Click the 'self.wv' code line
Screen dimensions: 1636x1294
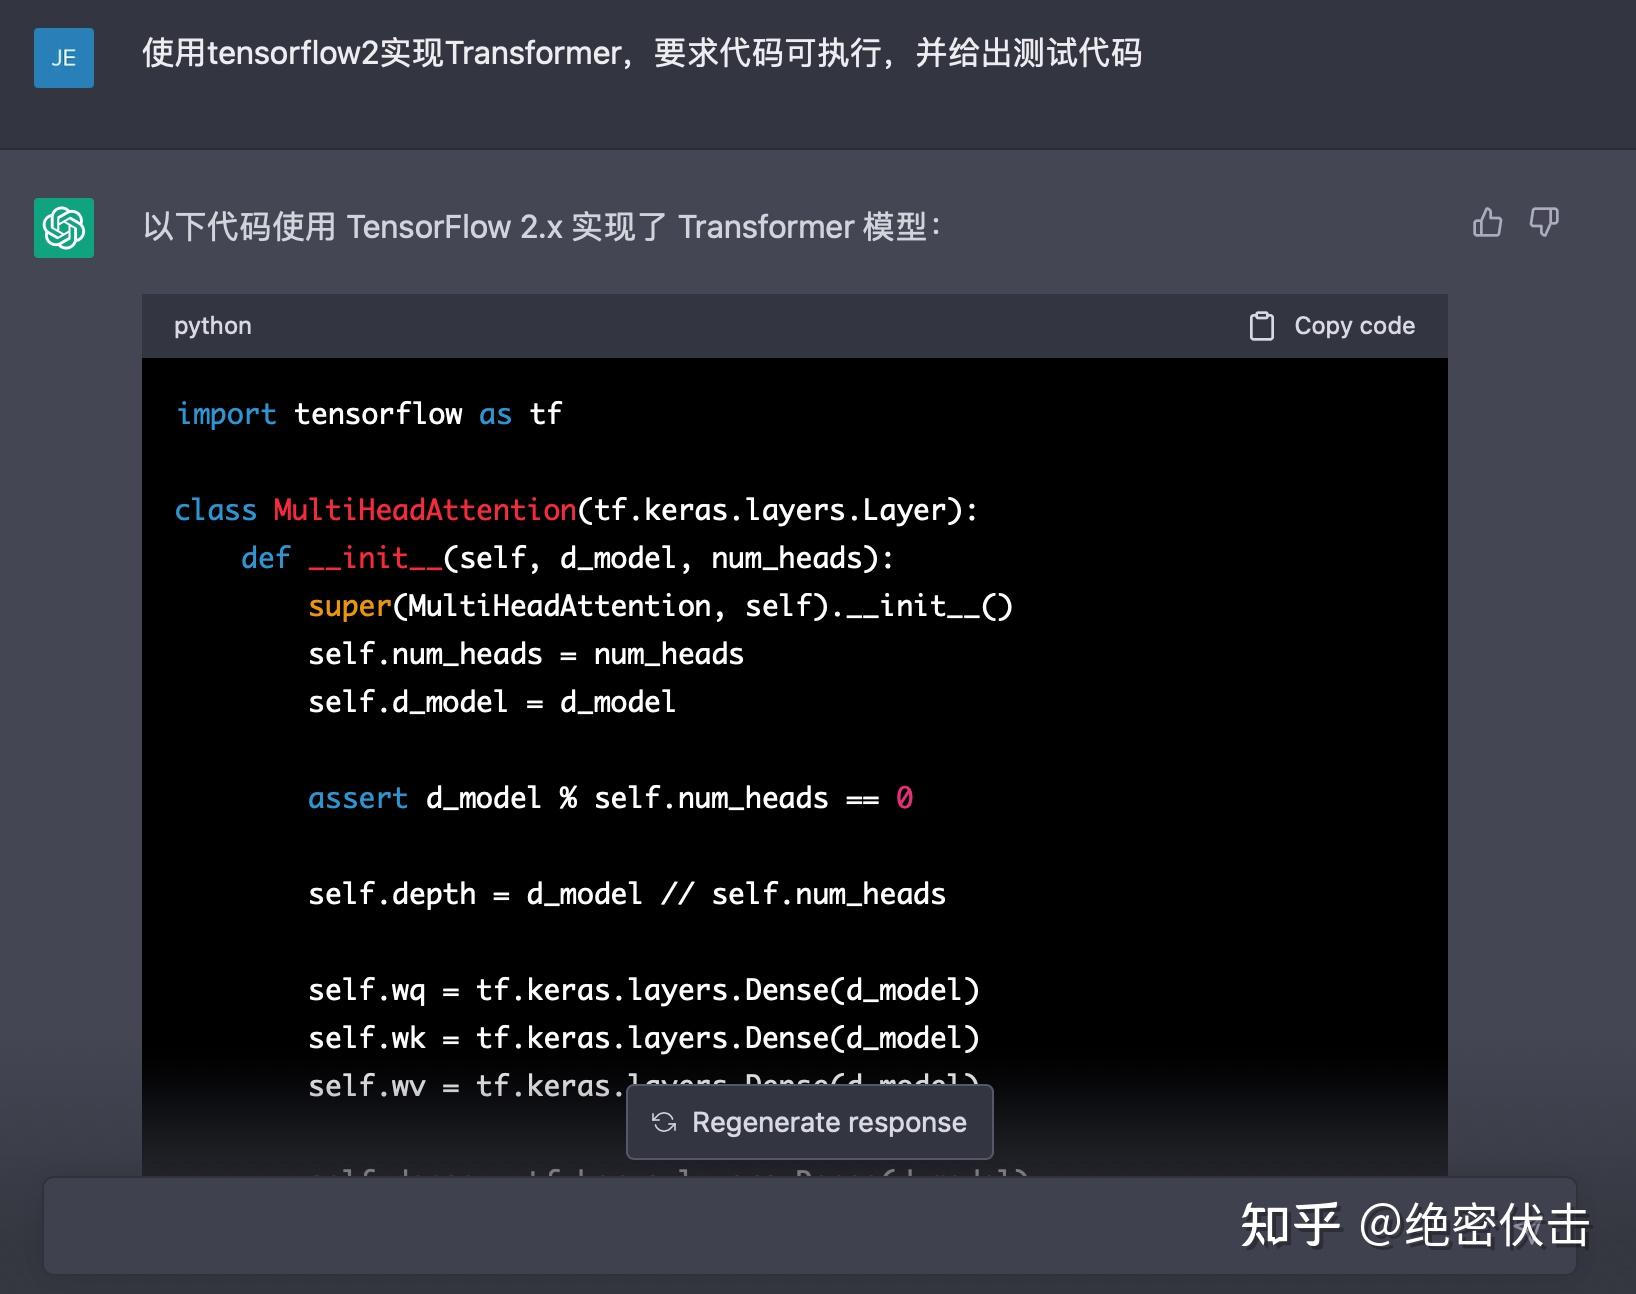644,1086
